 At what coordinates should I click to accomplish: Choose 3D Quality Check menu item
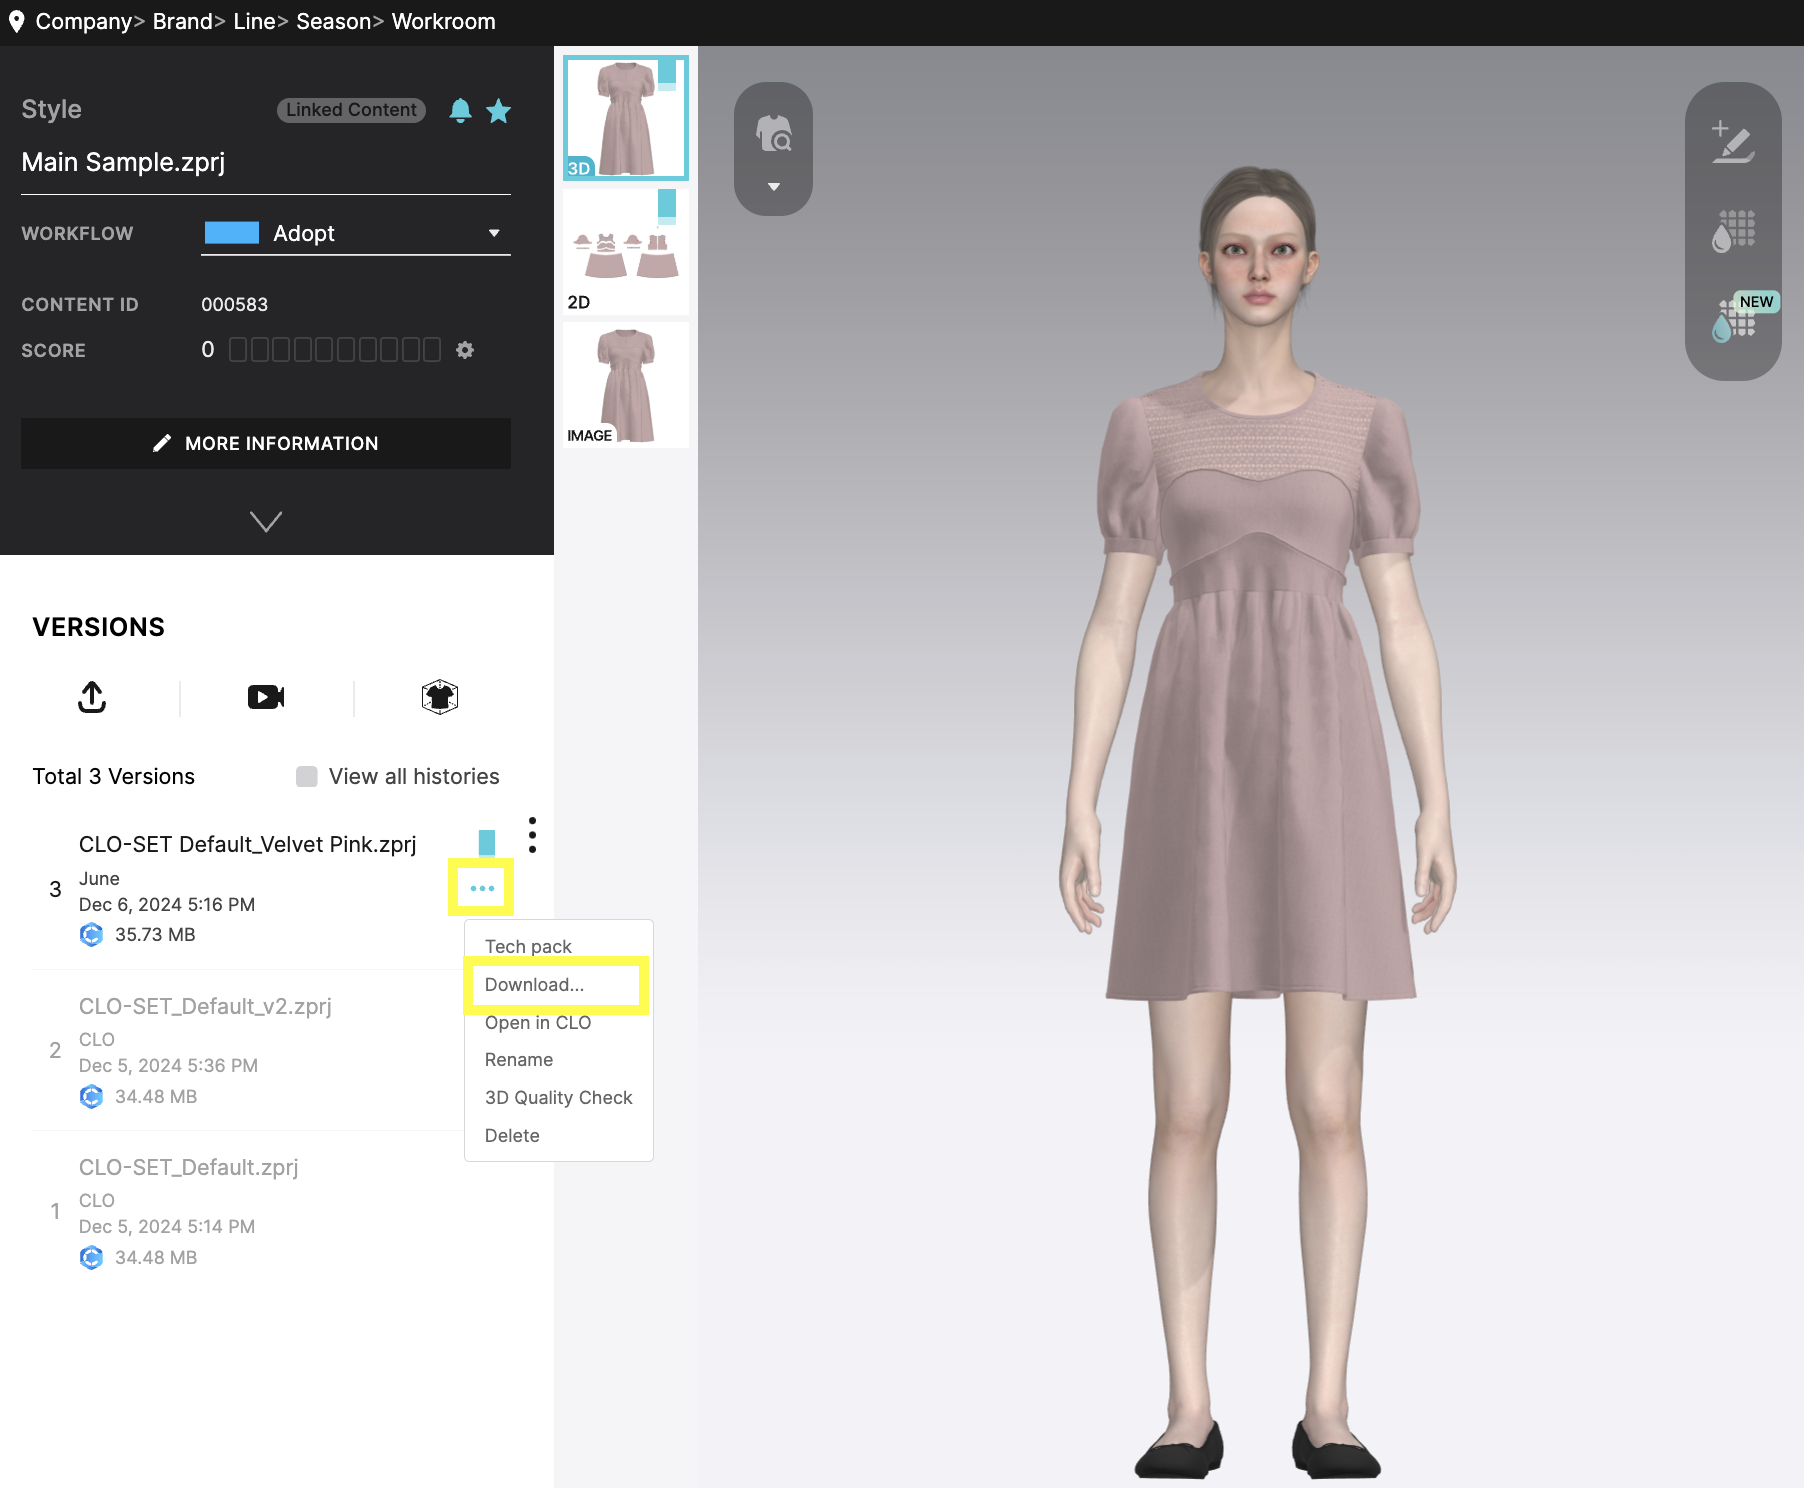click(558, 1098)
